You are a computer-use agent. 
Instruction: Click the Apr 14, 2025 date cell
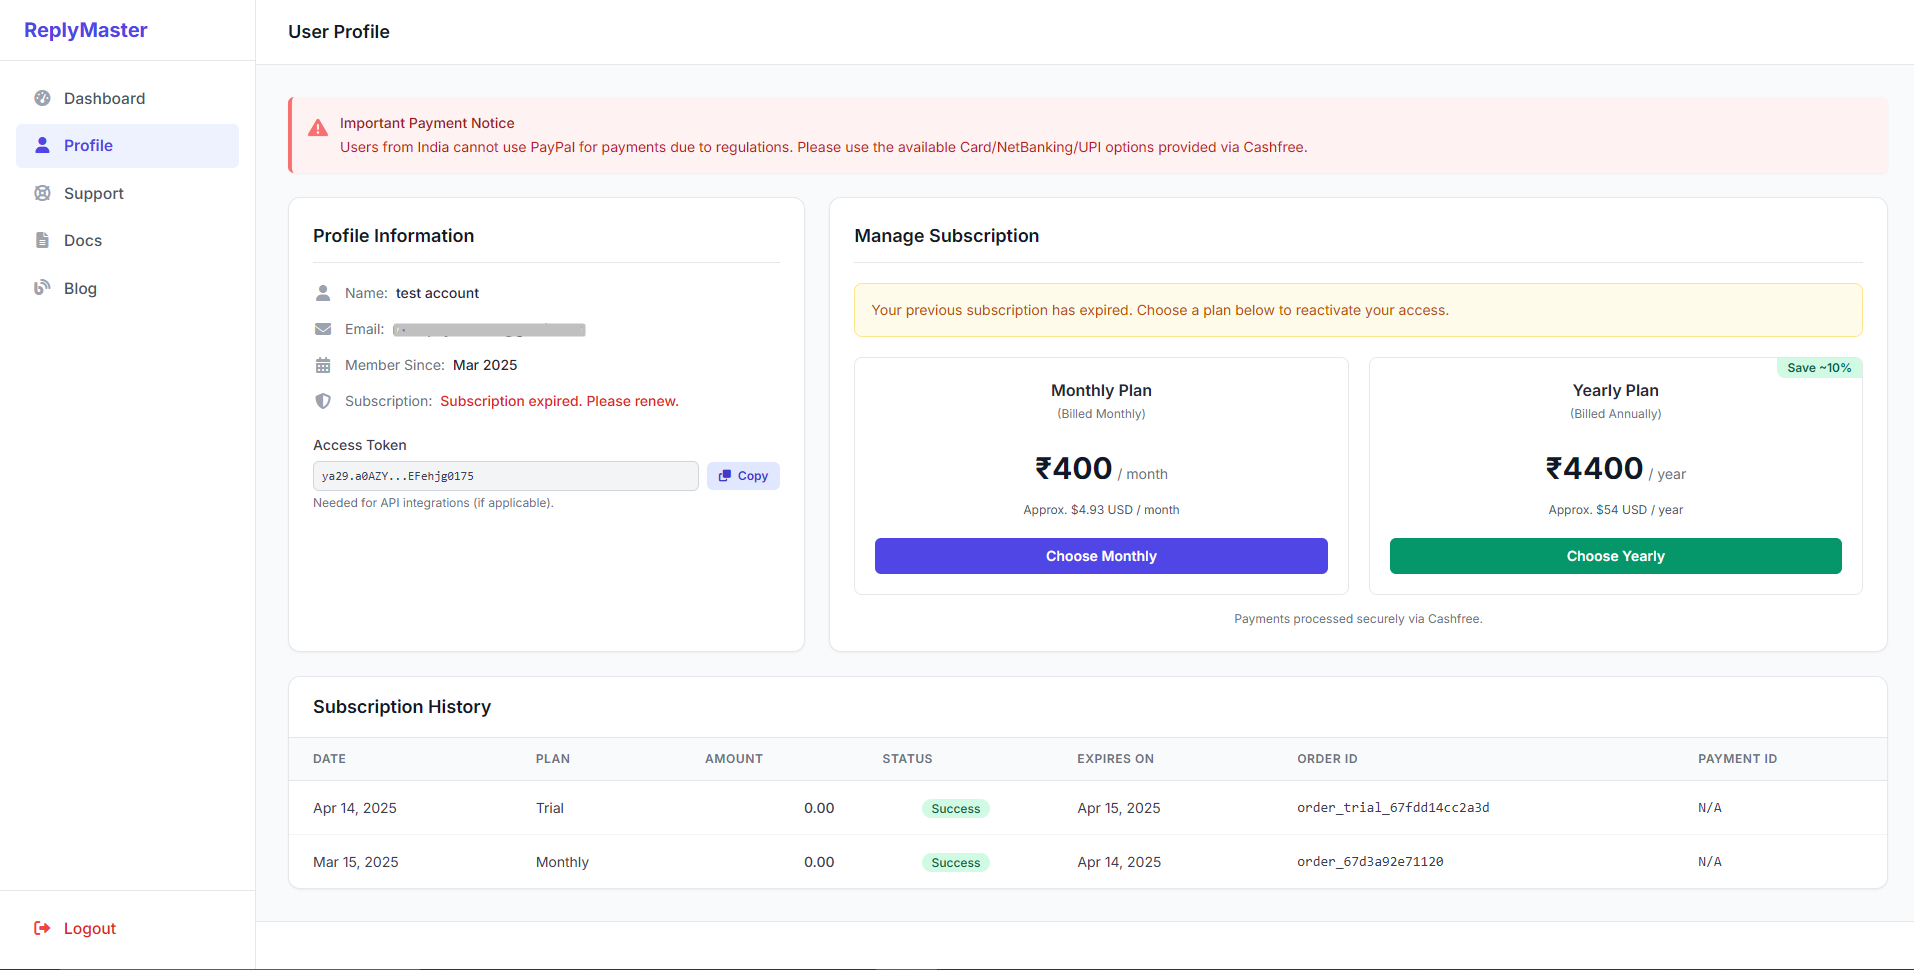[355, 808]
